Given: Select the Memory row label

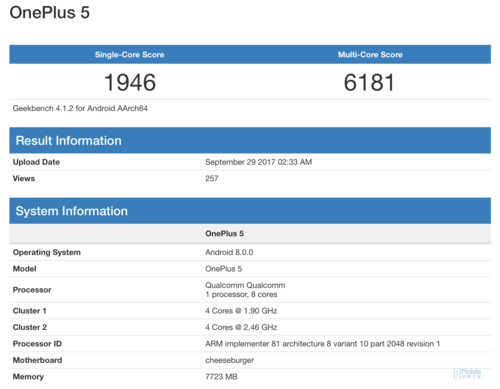Looking at the screenshot, I should pyautogui.click(x=28, y=377).
